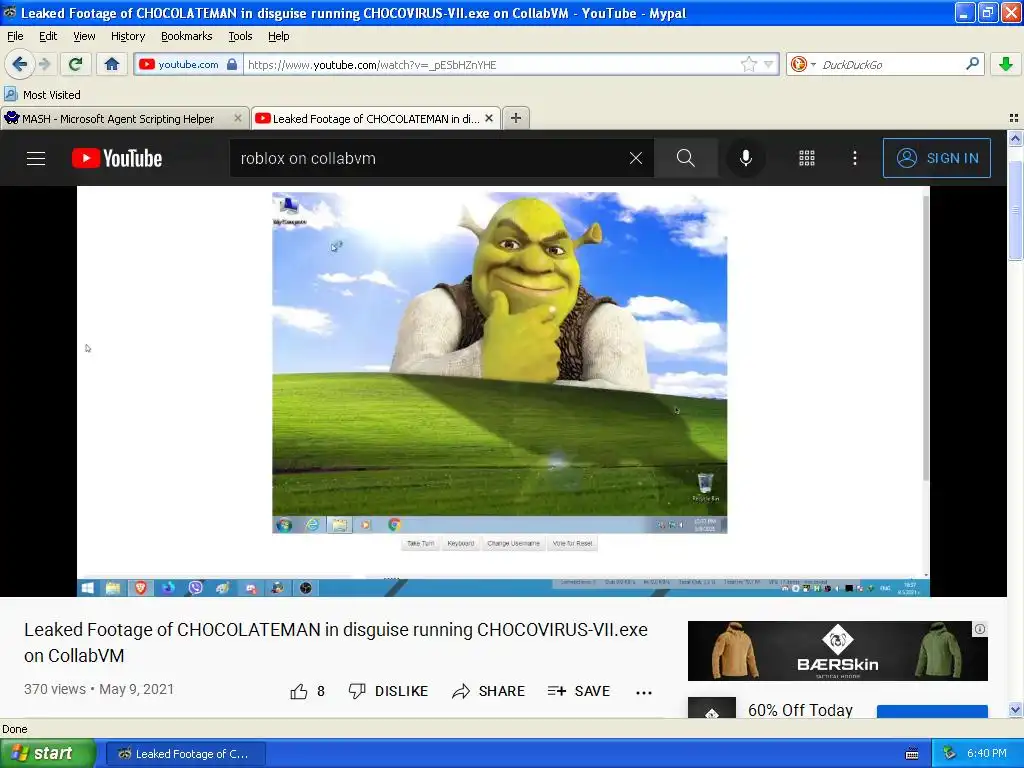Start voice search with microphone icon
The image size is (1024, 768).
coord(746,158)
